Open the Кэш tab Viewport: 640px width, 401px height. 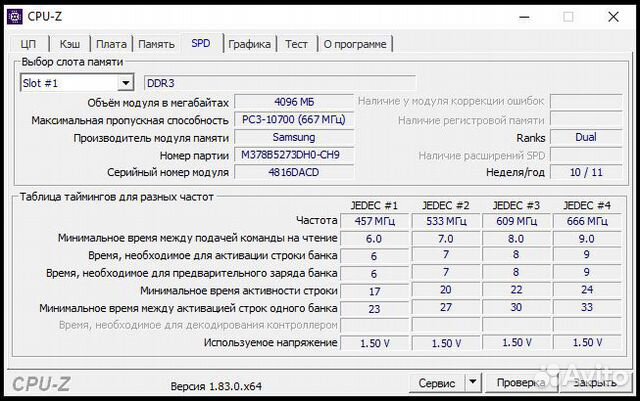[x=70, y=44]
